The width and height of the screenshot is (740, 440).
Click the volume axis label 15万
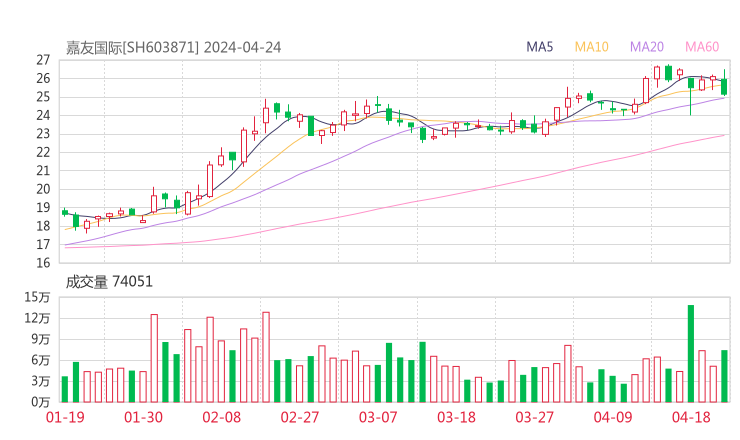[37, 297]
